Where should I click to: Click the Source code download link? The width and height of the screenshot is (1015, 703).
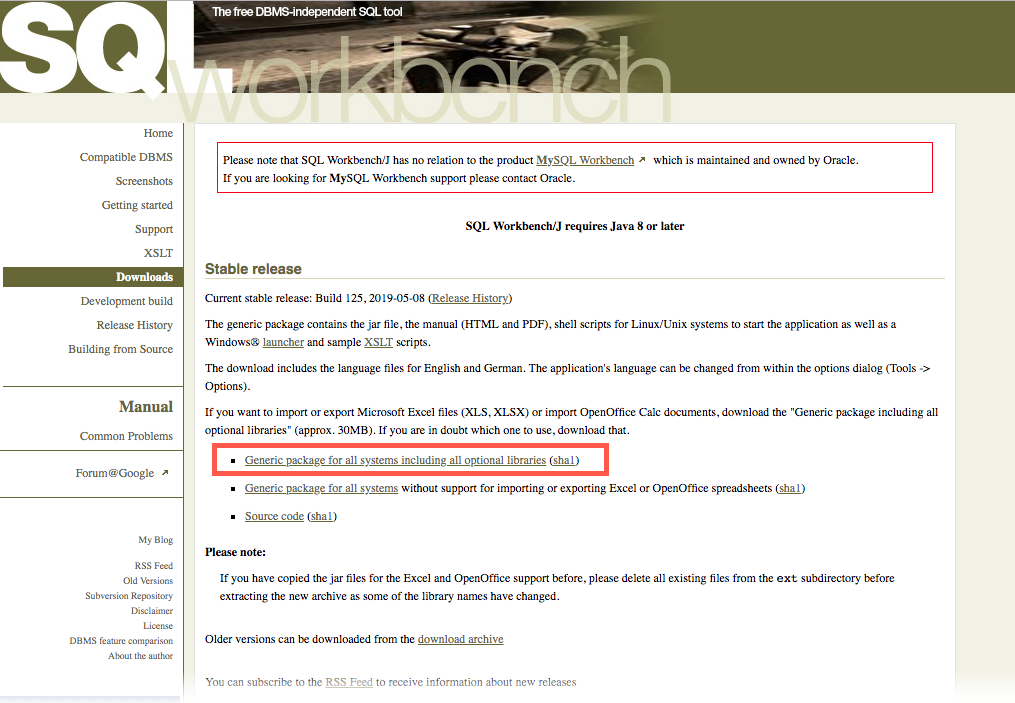click(274, 516)
